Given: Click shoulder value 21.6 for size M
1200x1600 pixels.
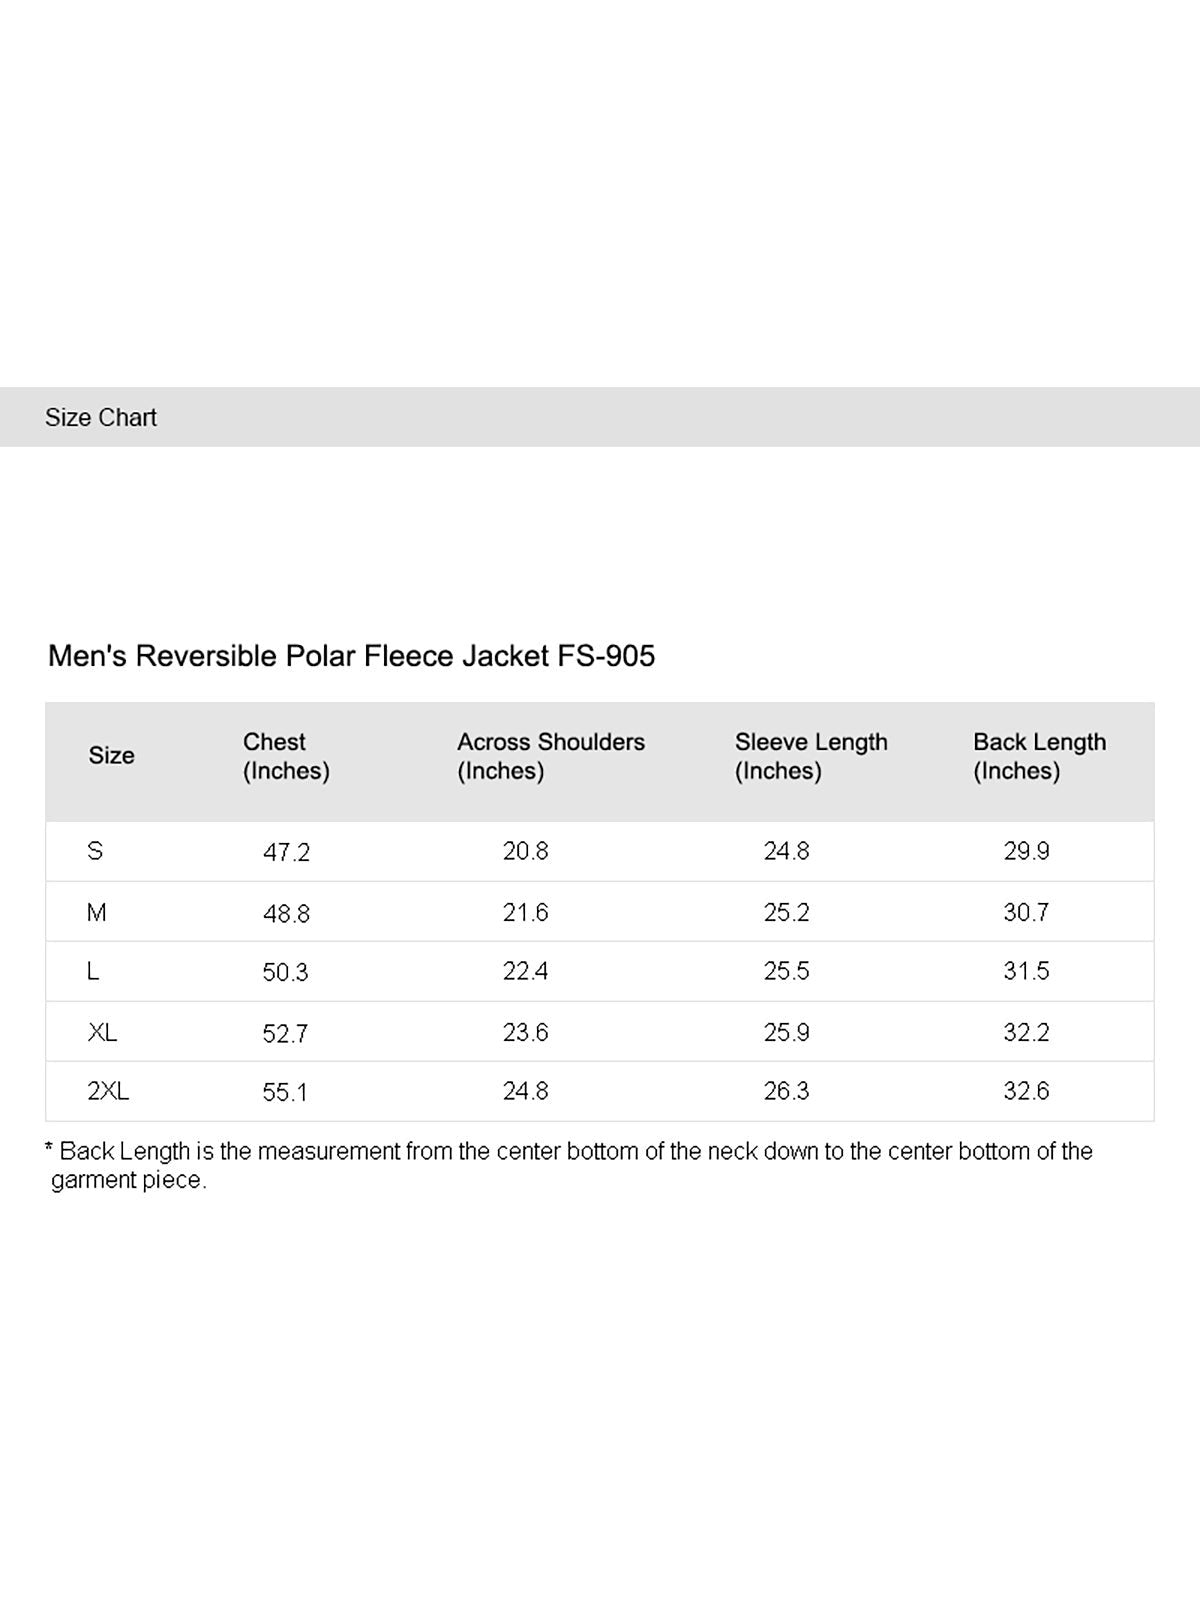Looking at the screenshot, I should tap(525, 912).
